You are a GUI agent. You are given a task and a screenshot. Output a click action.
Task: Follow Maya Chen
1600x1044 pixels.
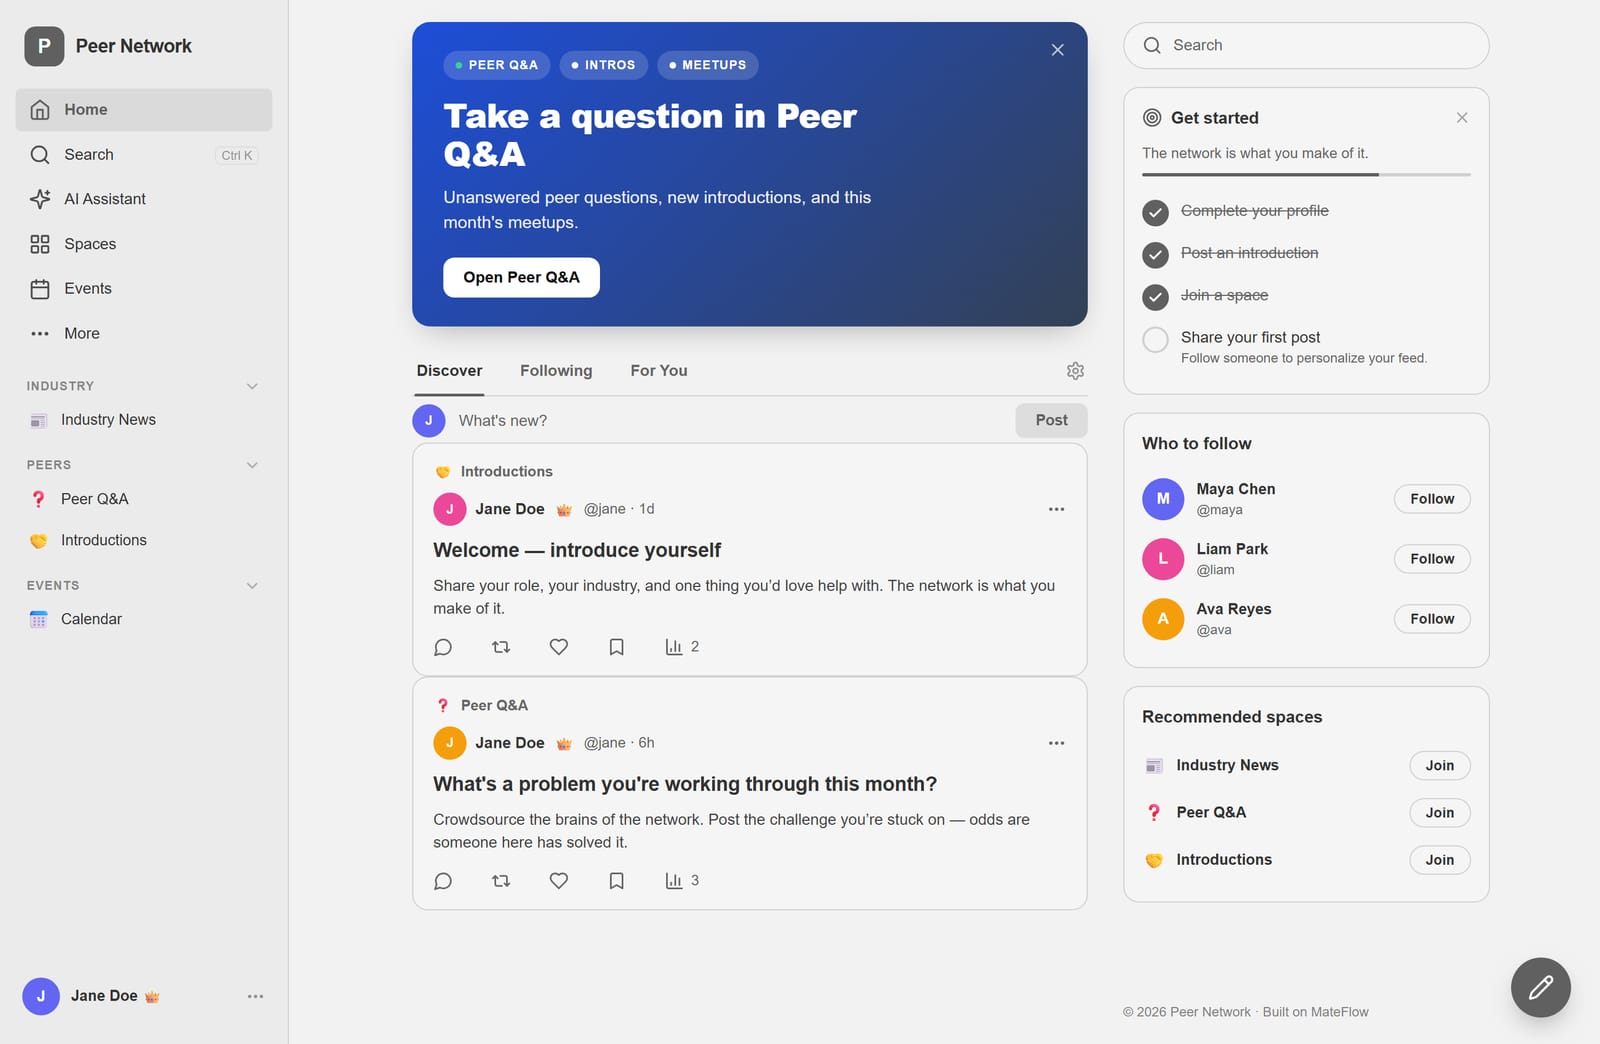pos(1432,499)
